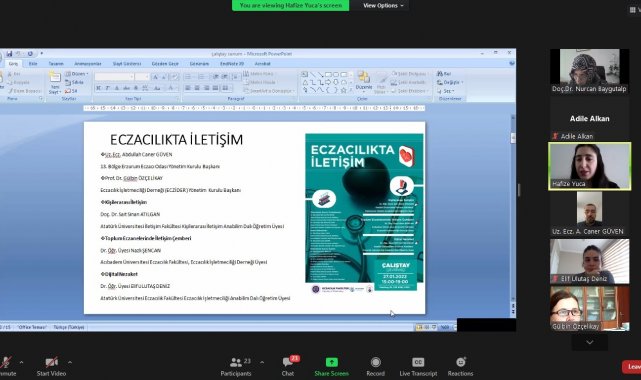This screenshot has width=641, height=380.
Task: Open Değiştir replace dropdown
Action: coord(450,82)
